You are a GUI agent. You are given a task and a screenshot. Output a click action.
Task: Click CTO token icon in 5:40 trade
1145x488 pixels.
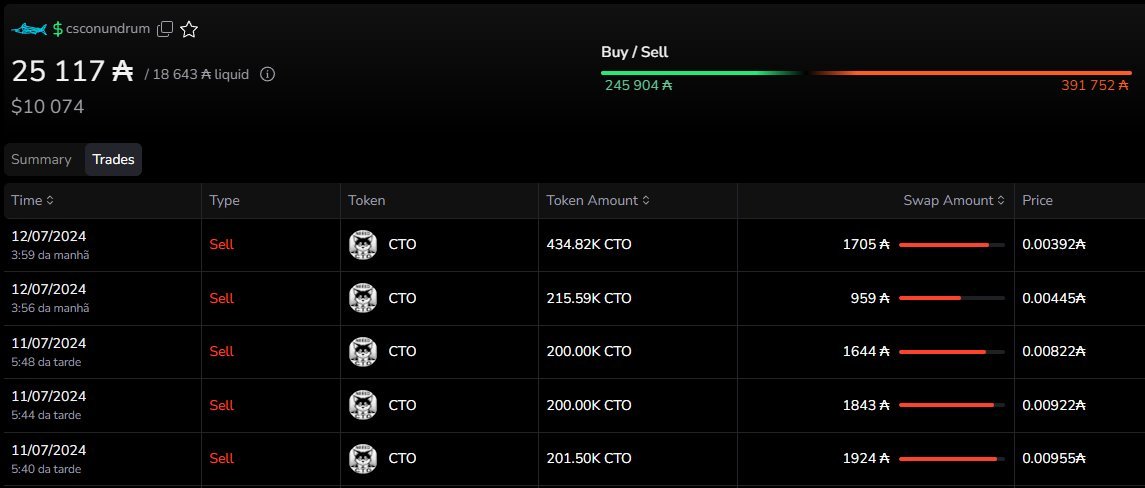click(363, 459)
